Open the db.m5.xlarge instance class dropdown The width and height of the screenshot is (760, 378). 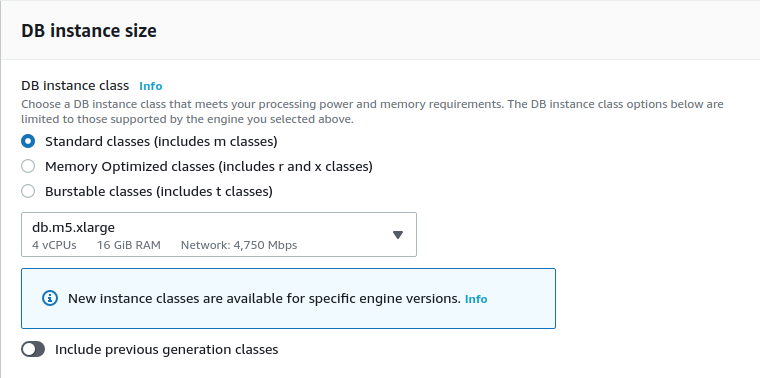219,235
